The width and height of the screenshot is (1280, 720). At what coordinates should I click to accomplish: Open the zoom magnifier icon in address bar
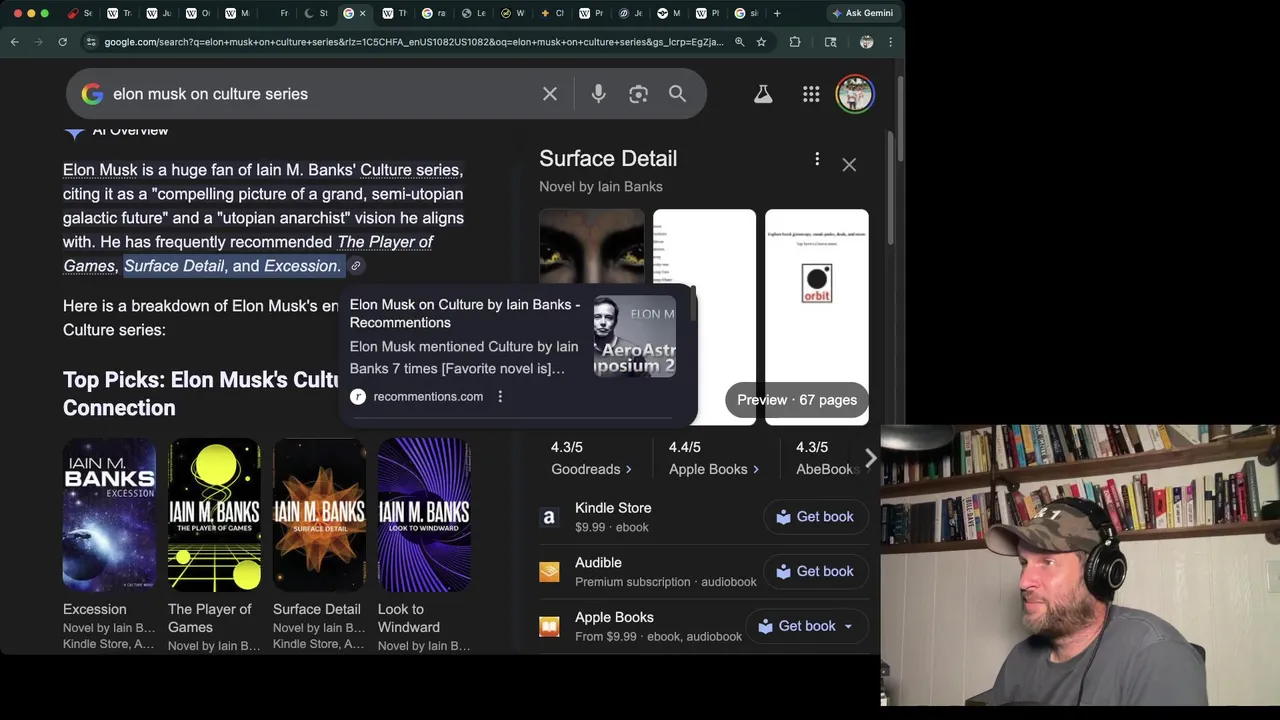pos(740,42)
